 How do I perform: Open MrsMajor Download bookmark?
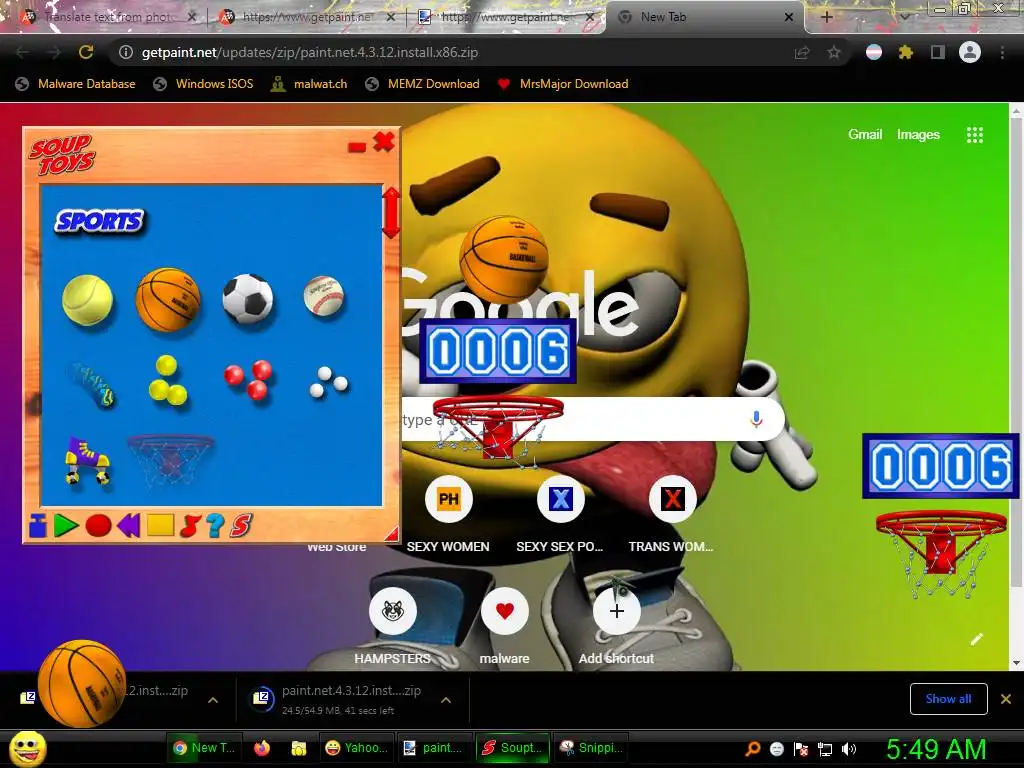[562, 84]
